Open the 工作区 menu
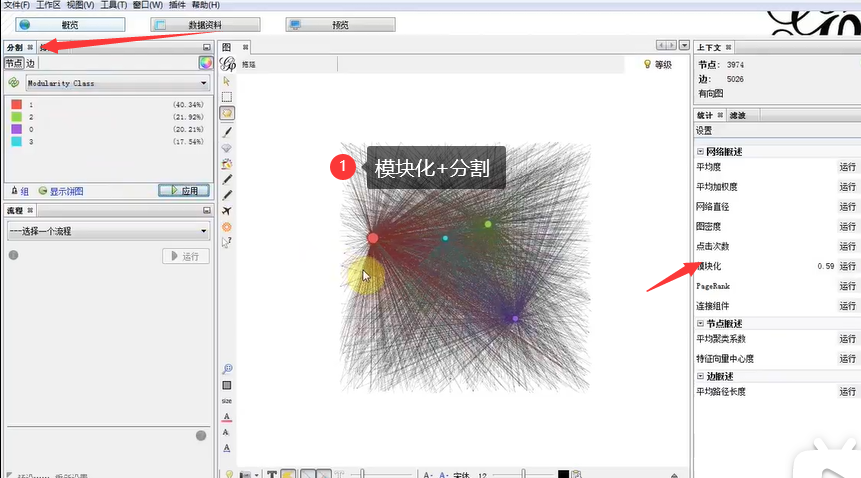 (x=48, y=5)
